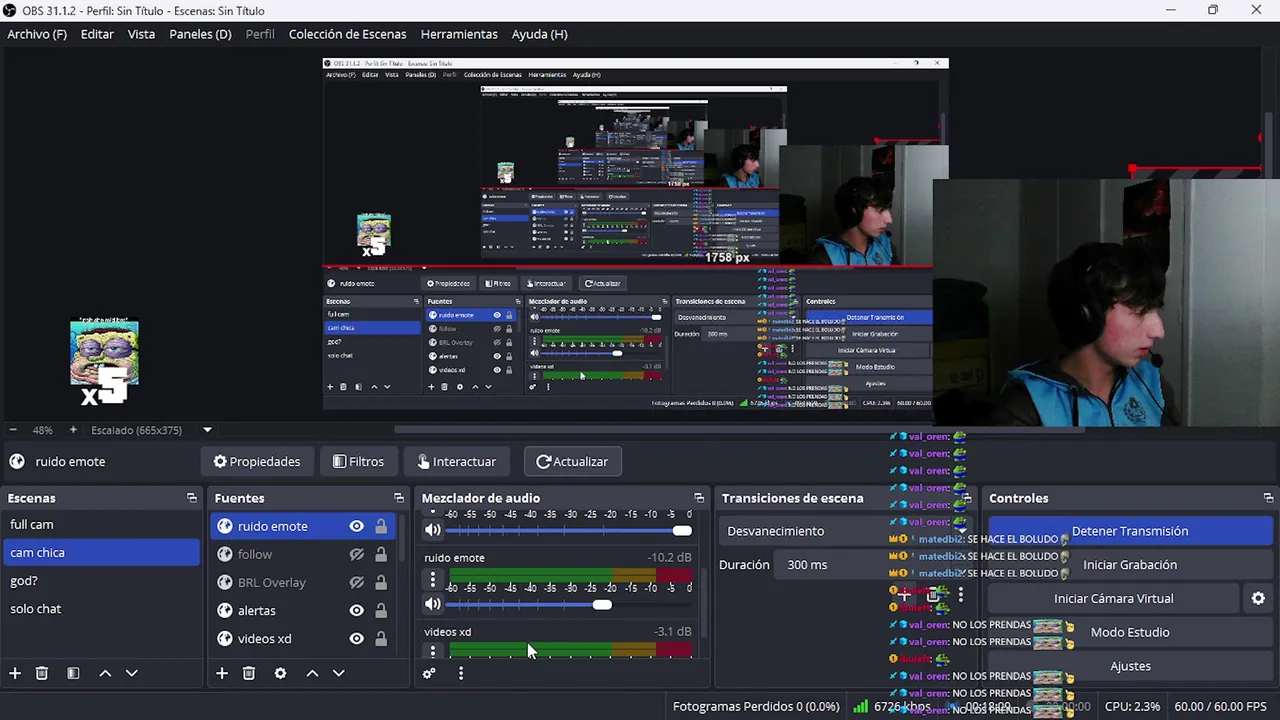Toggle lock on ruido emote source
Image resolution: width=1280 pixels, height=720 pixels.
click(381, 526)
